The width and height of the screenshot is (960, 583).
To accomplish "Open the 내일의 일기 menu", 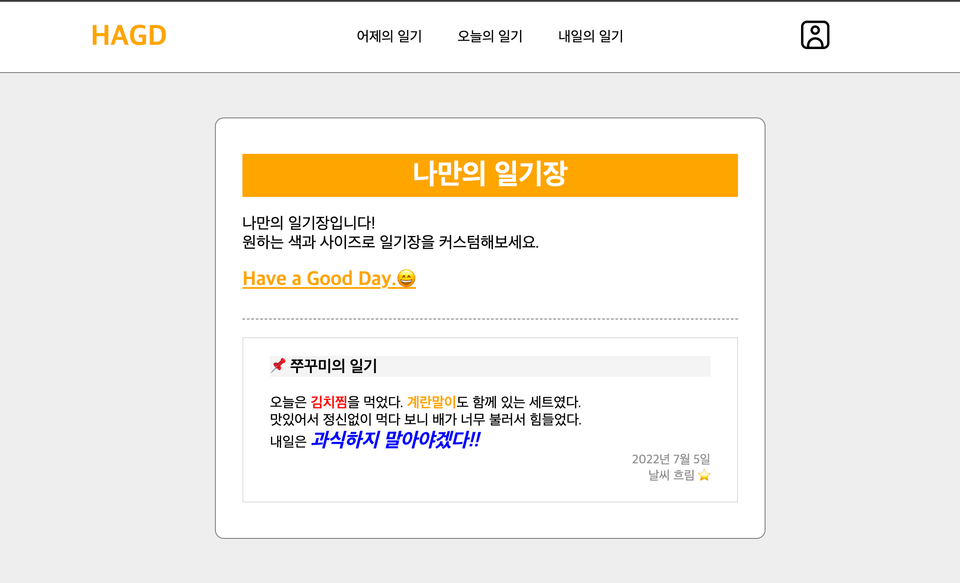I will 590,36.
